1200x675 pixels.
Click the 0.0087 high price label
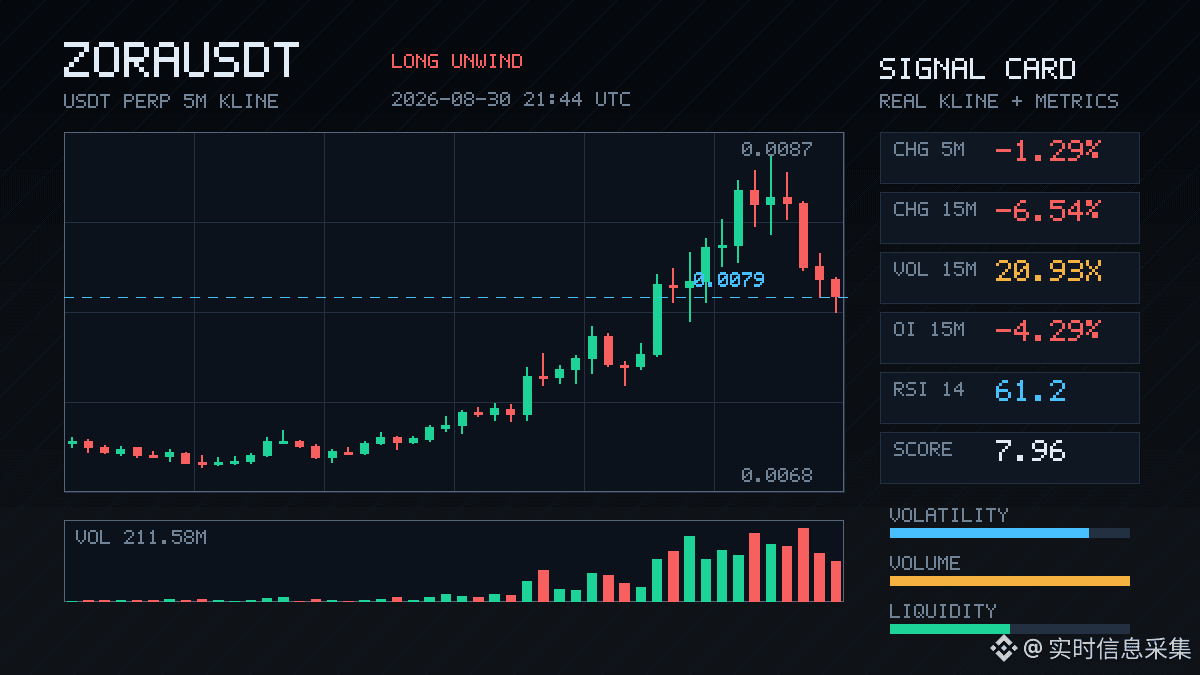[777, 149]
